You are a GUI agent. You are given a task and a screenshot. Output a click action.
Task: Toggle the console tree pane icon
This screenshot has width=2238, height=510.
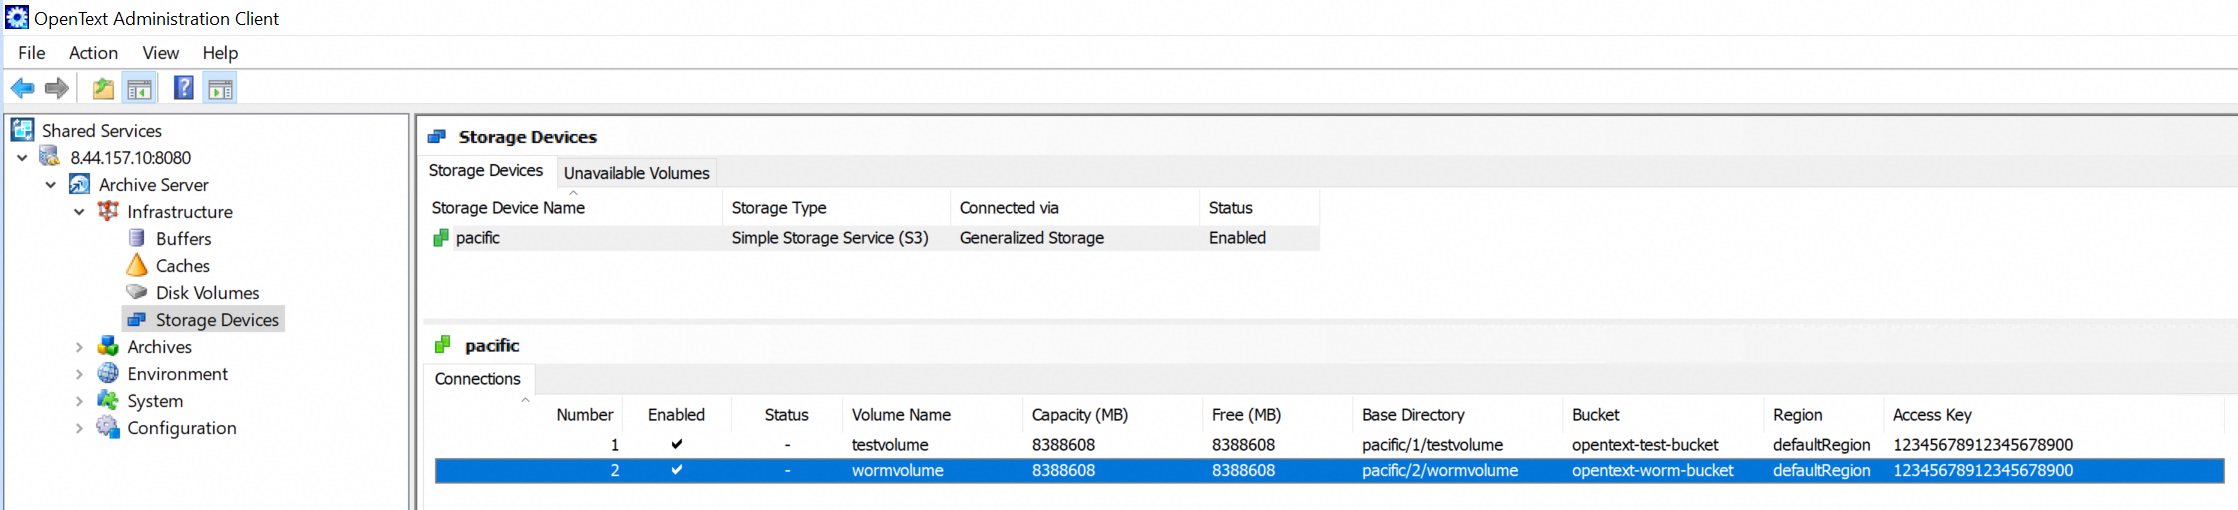tap(139, 89)
